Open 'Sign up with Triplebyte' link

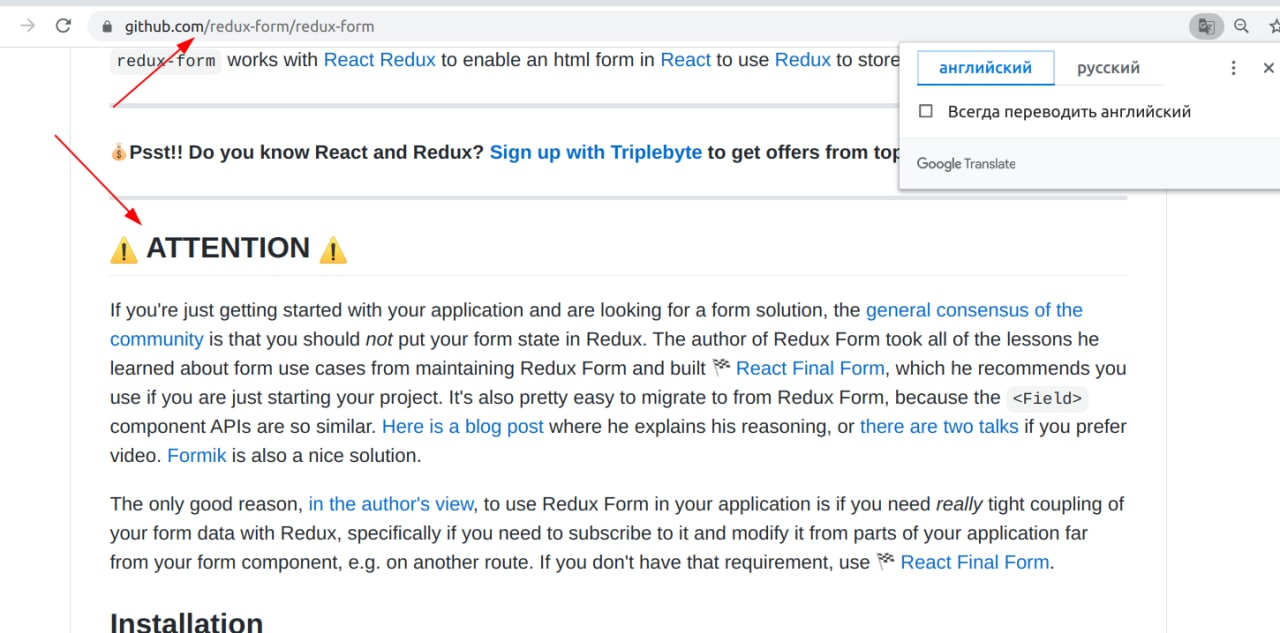pyautogui.click(x=595, y=153)
